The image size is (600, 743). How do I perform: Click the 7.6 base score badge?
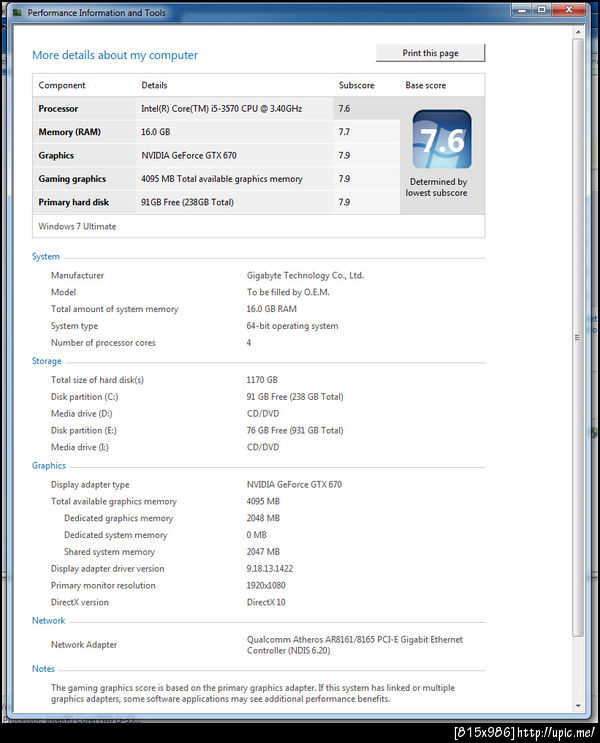click(x=442, y=139)
